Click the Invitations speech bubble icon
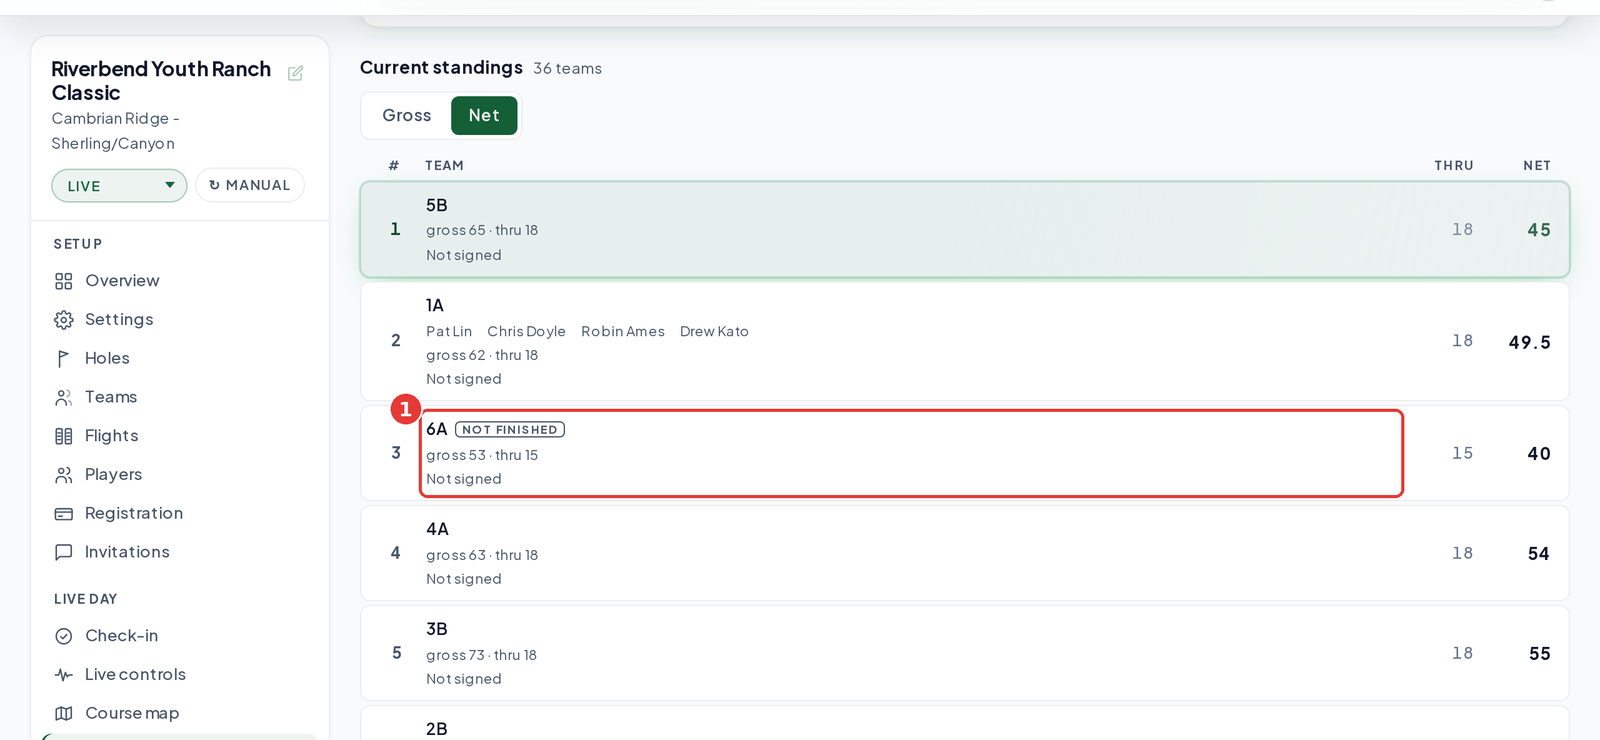This screenshot has width=1600, height=740. click(64, 552)
